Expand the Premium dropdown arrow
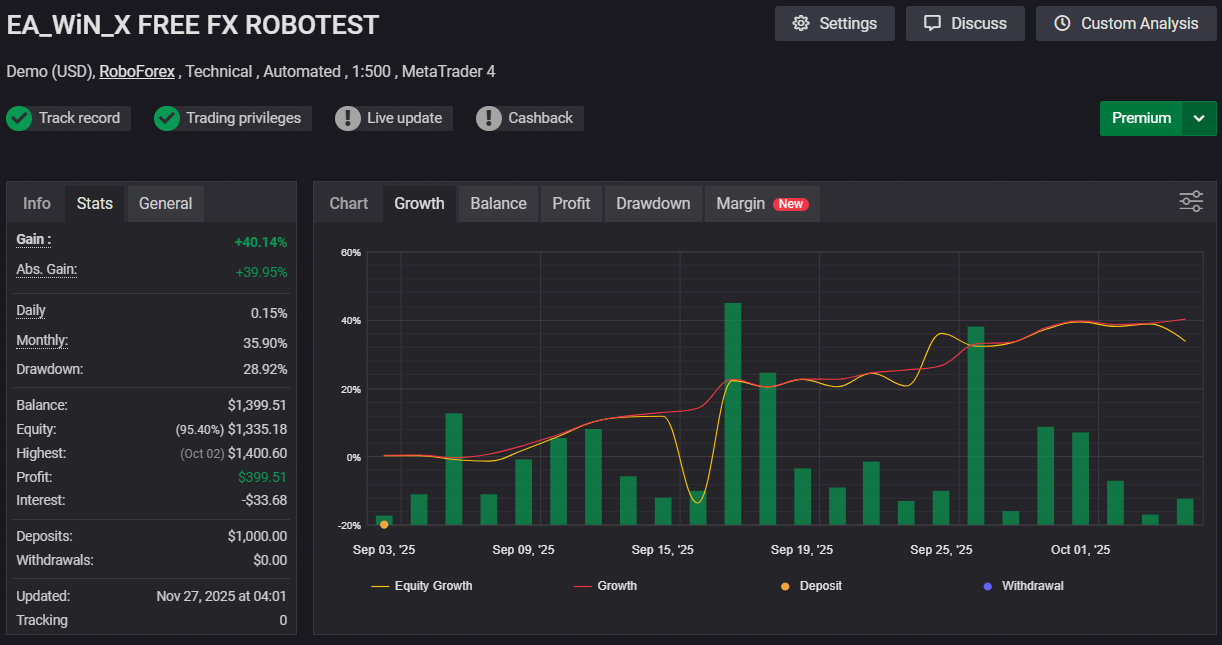This screenshot has width=1222, height=645. (1199, 118)
